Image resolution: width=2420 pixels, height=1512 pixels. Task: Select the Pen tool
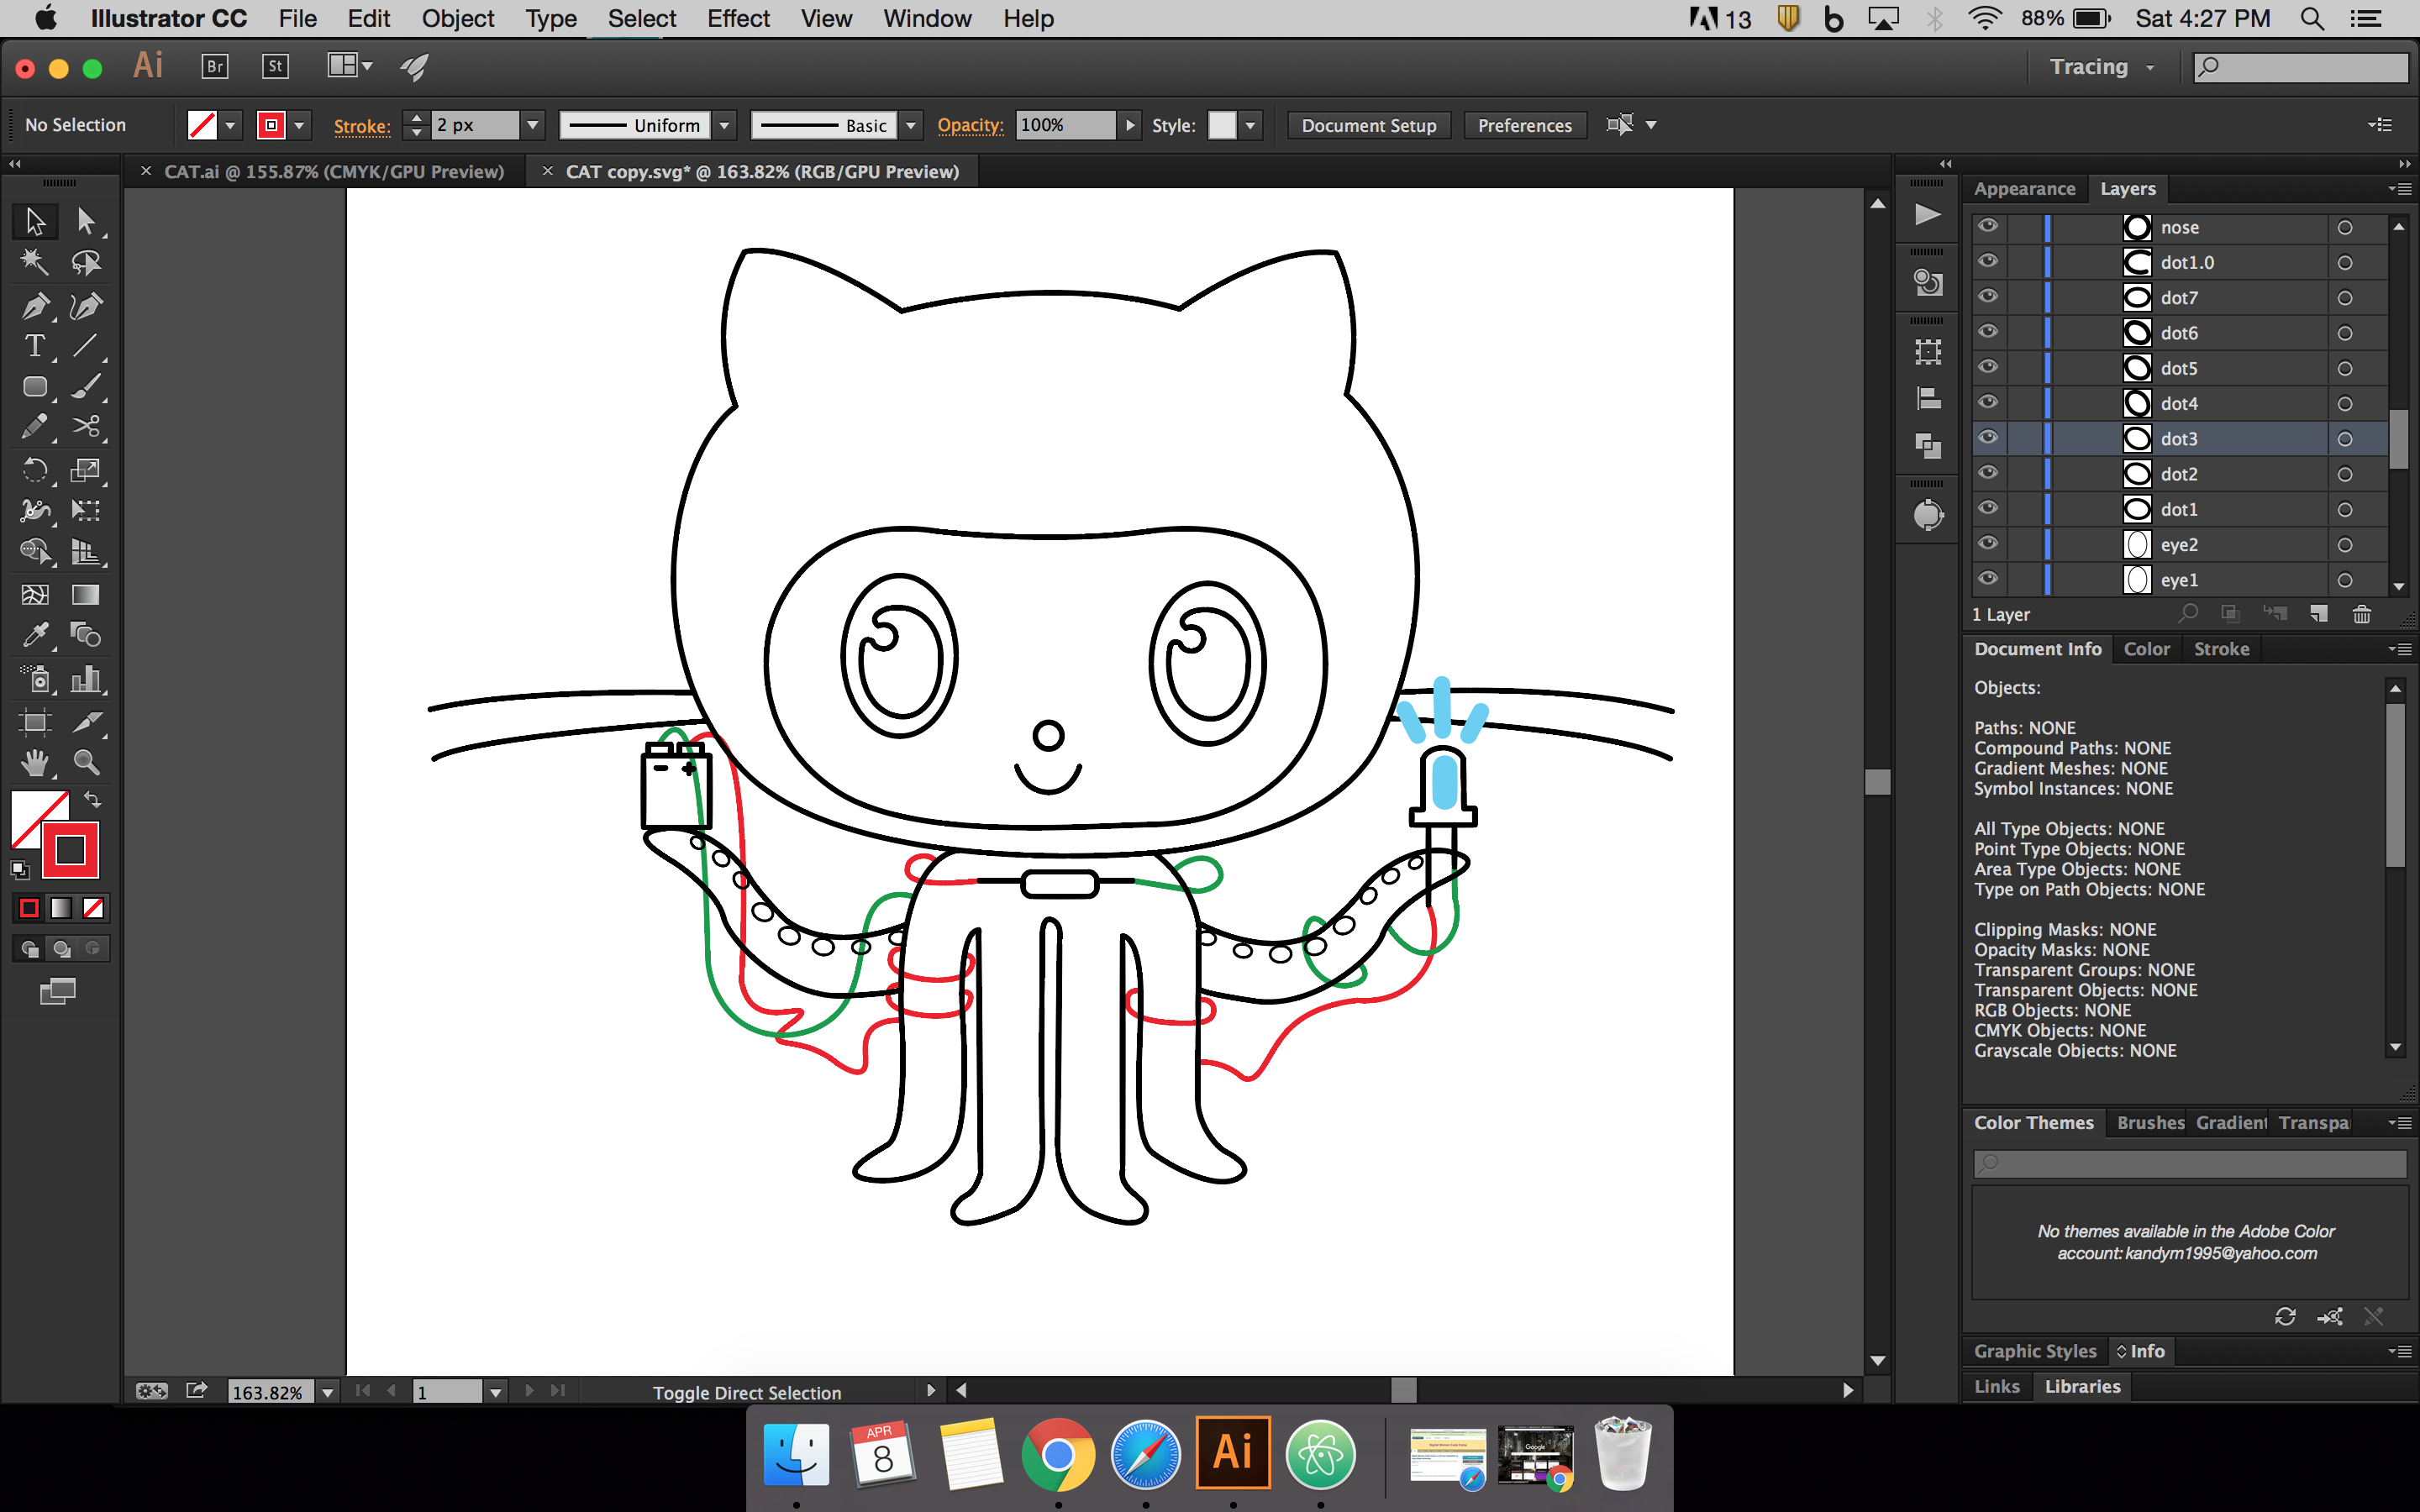coord(35,306)
